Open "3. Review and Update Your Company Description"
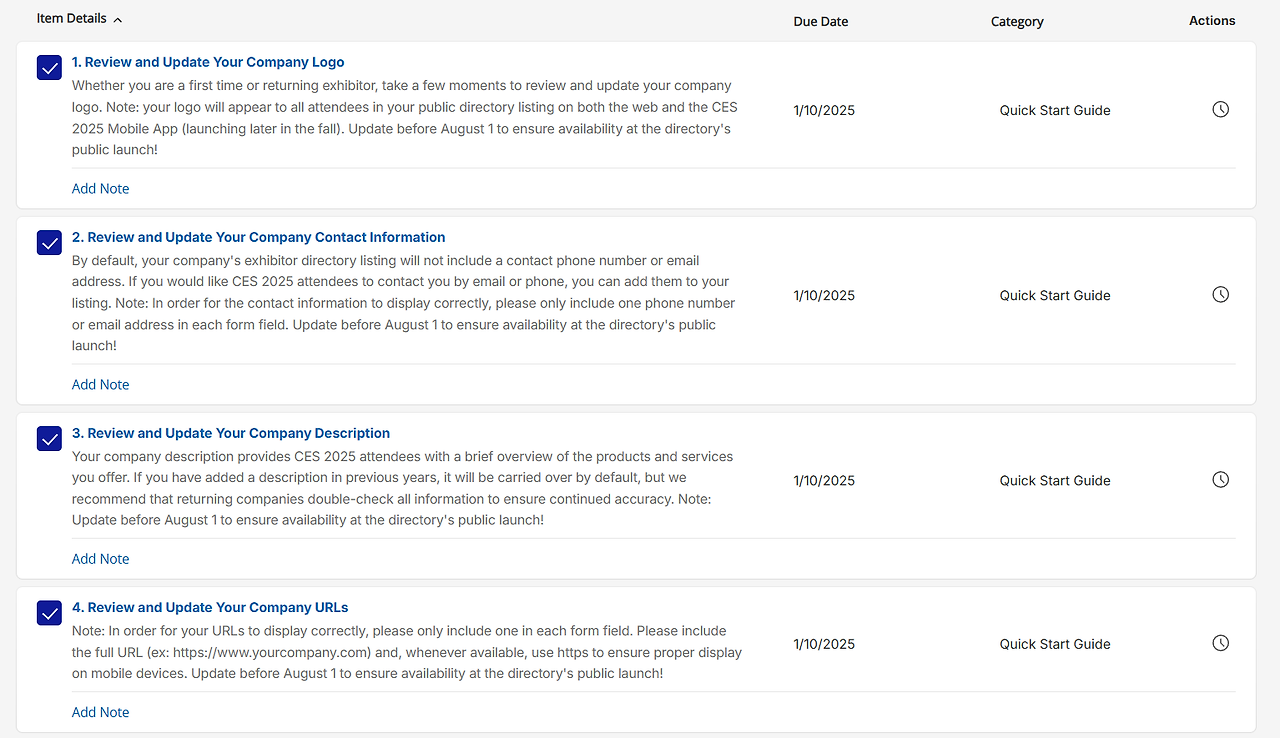The width and height of the screenshot is (1280, 738). [x=230, y=433]
